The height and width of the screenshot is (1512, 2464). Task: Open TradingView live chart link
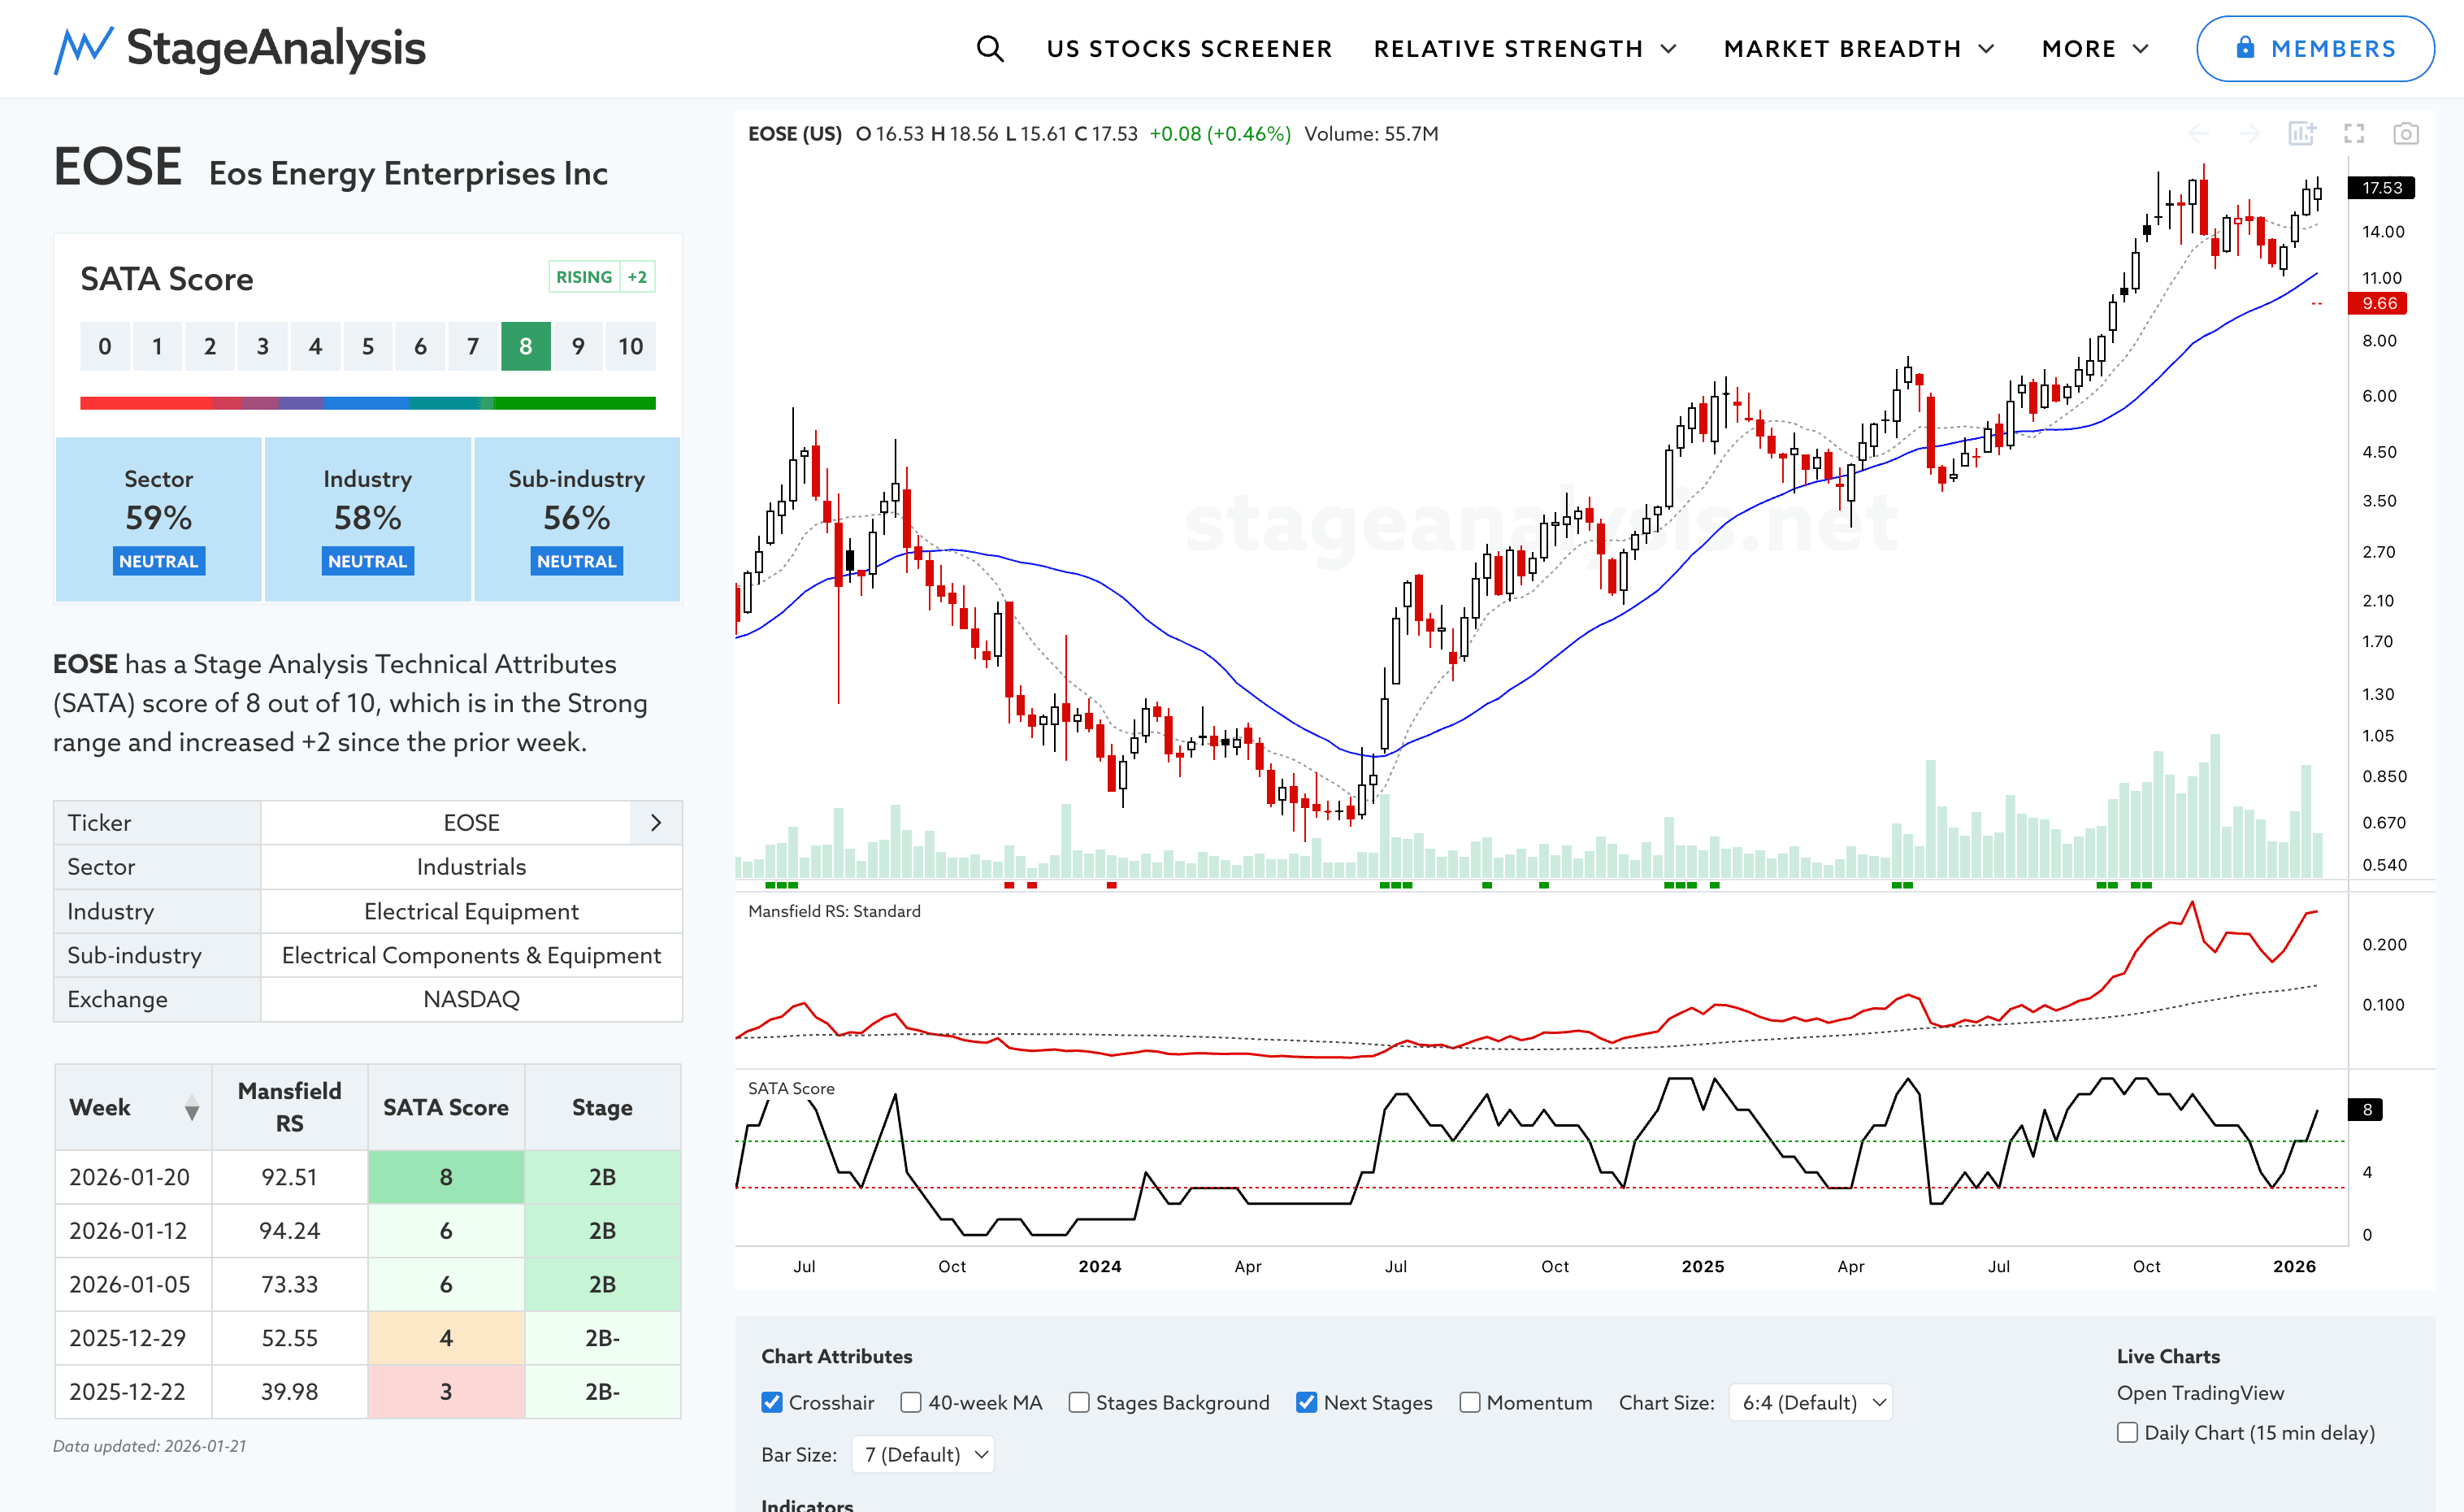(2200, 1392)
